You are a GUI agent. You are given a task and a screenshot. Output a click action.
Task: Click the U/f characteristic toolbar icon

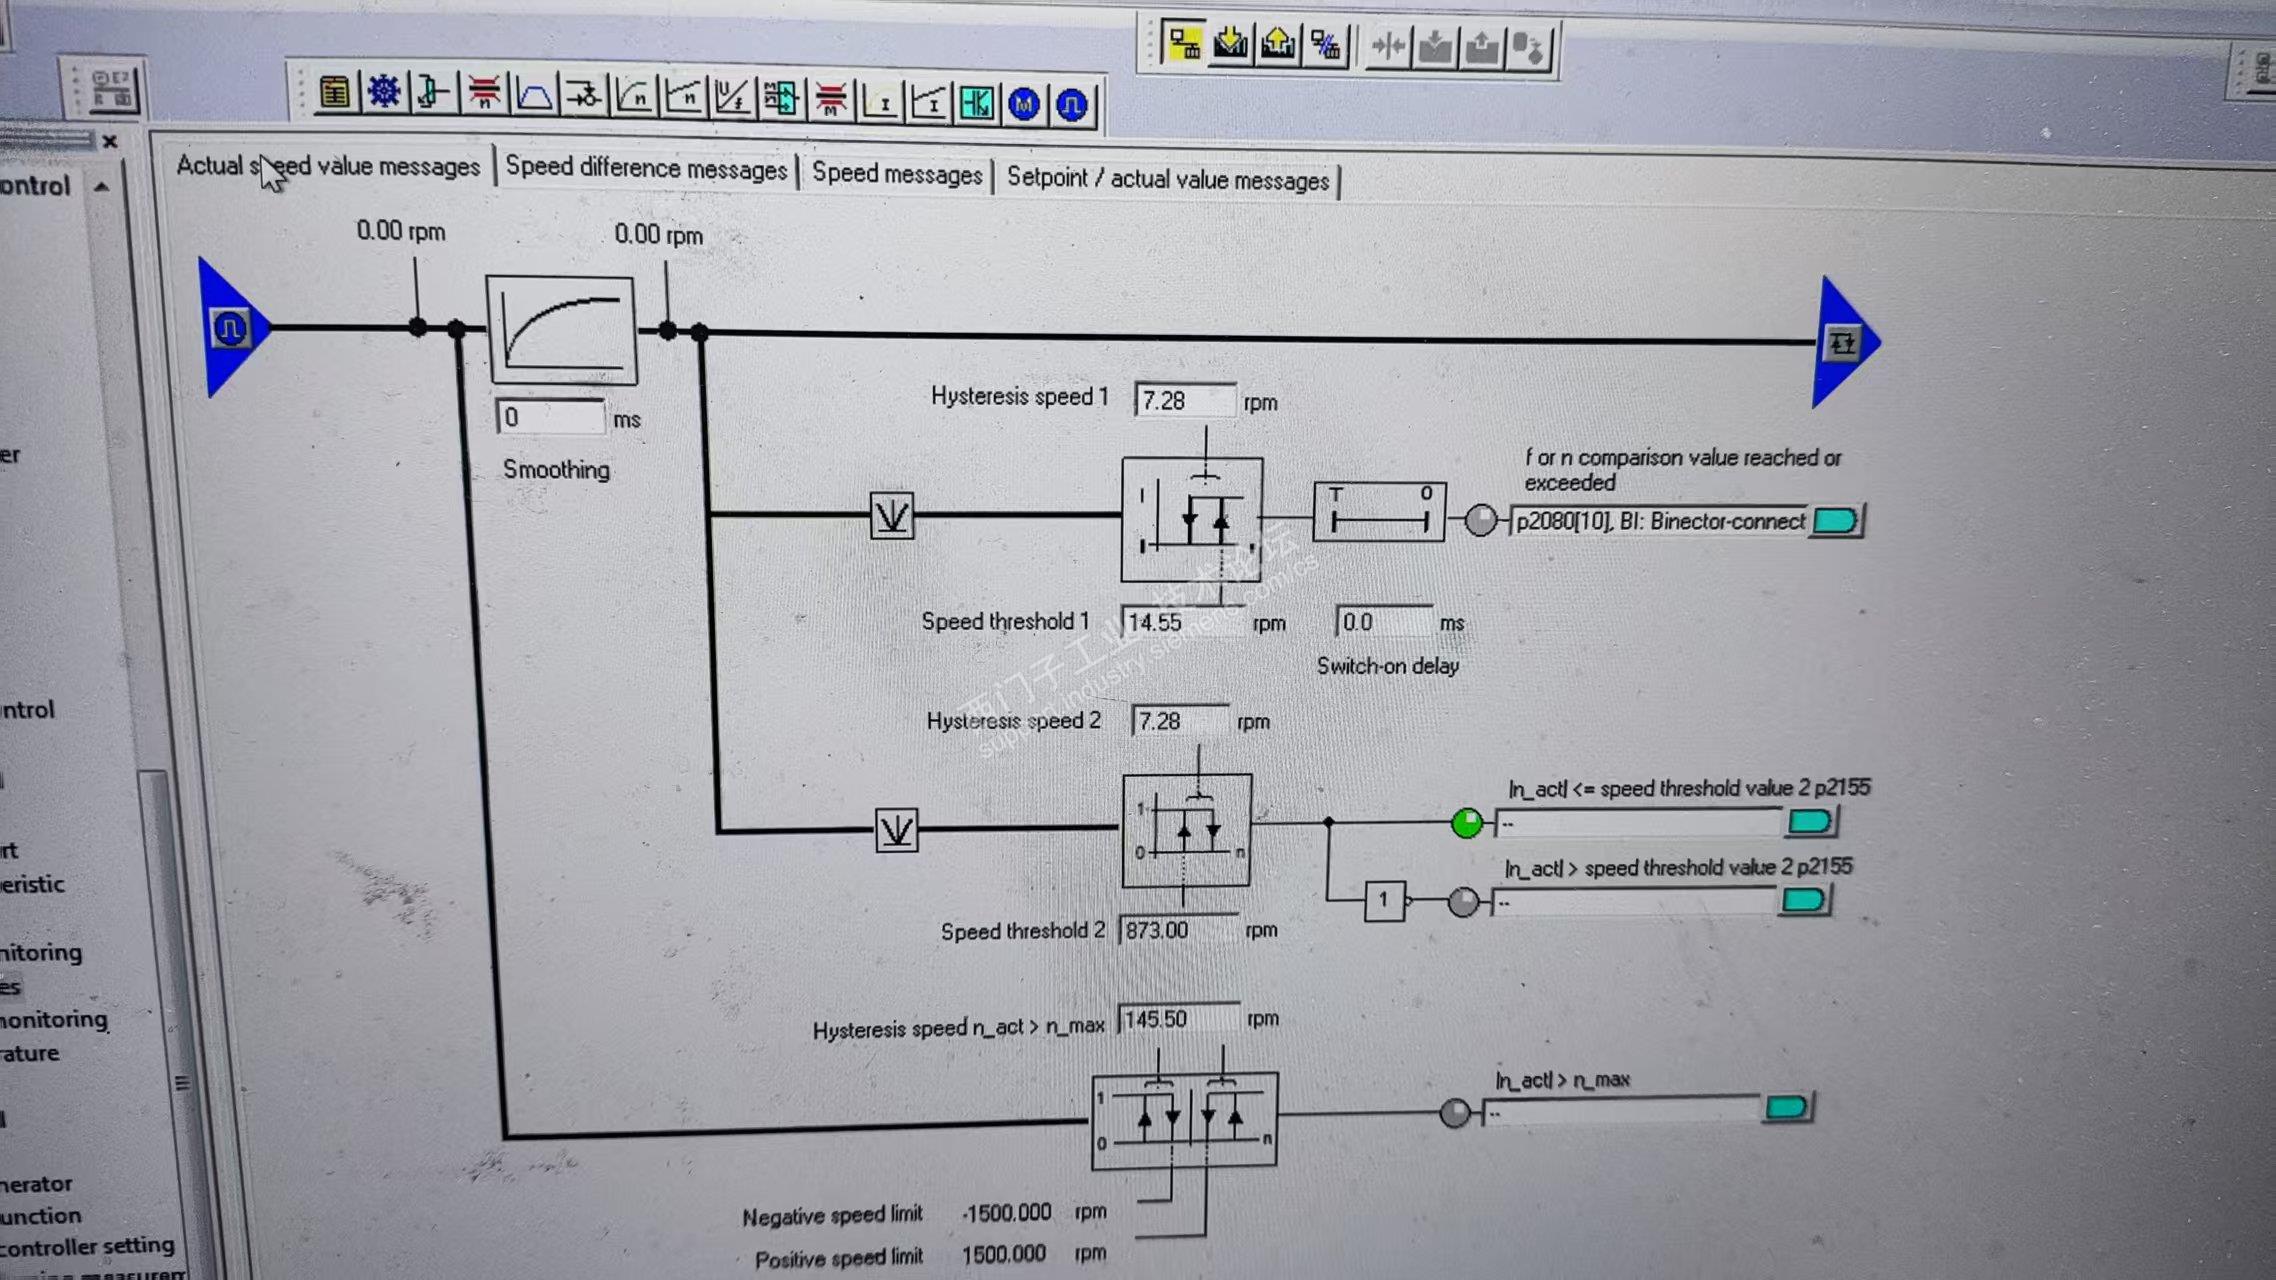731,98
